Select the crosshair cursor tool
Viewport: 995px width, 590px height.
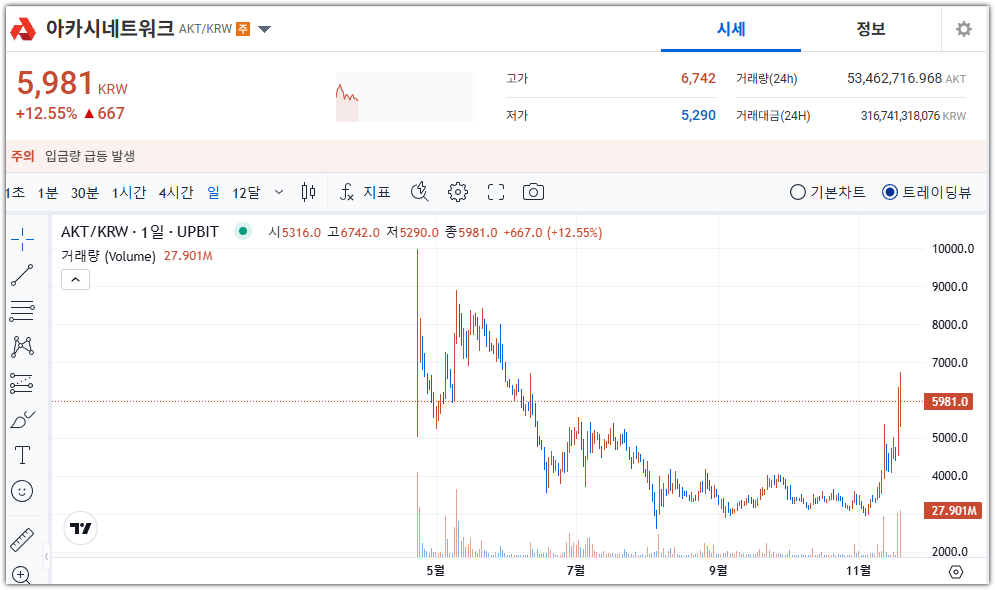[22, 239]
